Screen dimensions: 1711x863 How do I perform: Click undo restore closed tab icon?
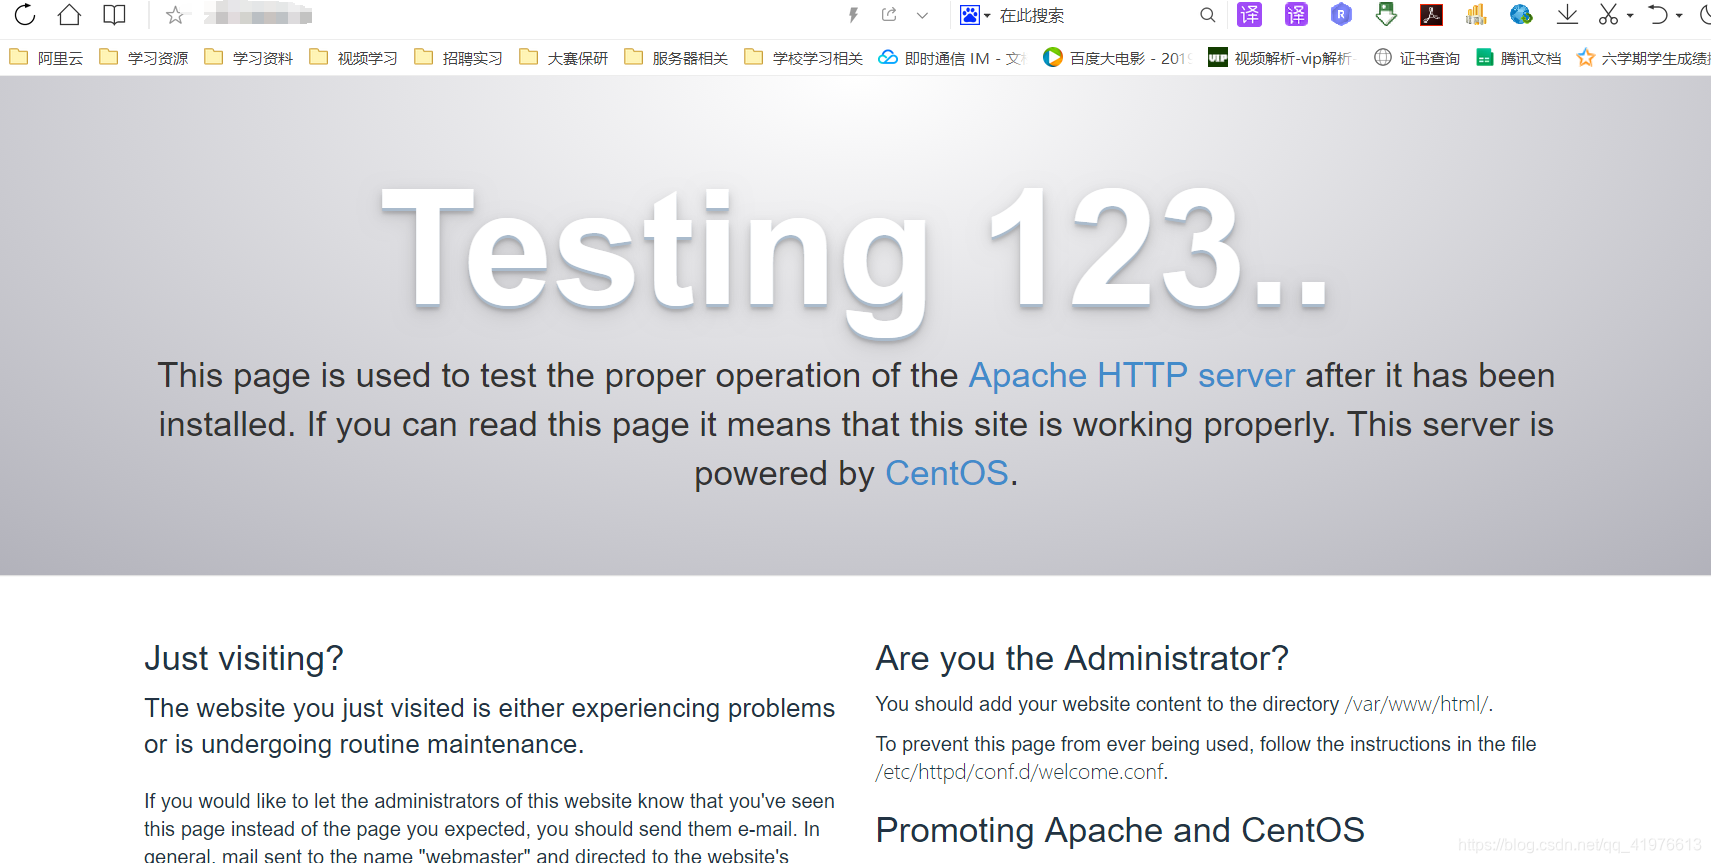pos(1658,15)
